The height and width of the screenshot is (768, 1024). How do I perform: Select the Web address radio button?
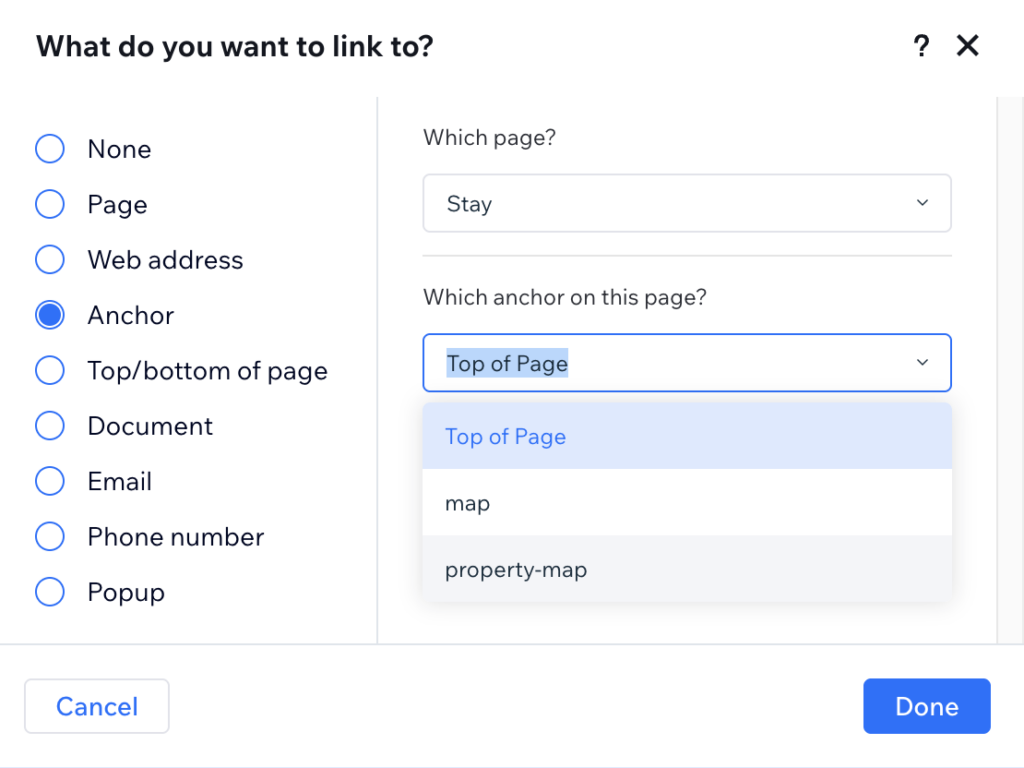(x=50, y=260)
